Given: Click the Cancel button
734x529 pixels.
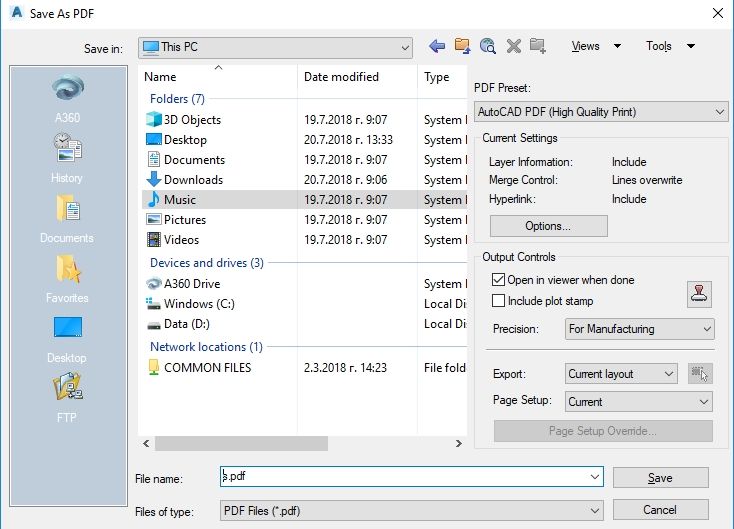Looking at the screenshot, I should tap(661, 510).
